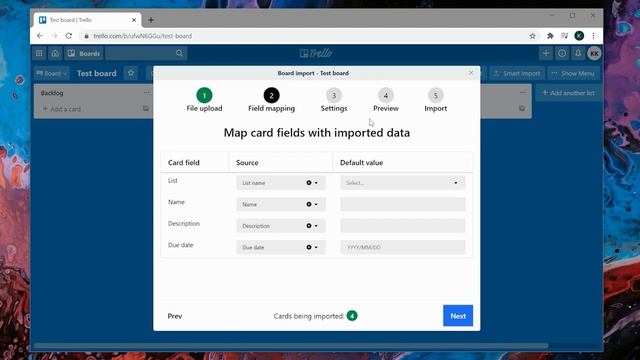Image resolution: width=640 pixels, height=360 pixels.
Task: Click the Trello logo in header
Action: pyautogui.click(x=316, y=53)
